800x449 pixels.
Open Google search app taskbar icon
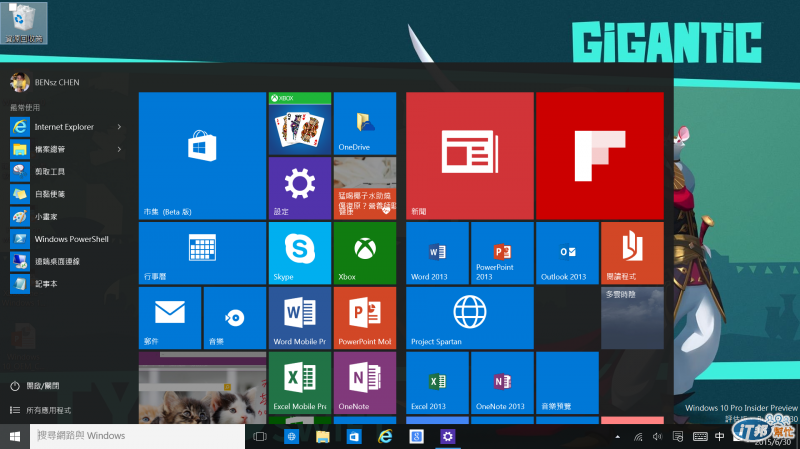[416, 437]
